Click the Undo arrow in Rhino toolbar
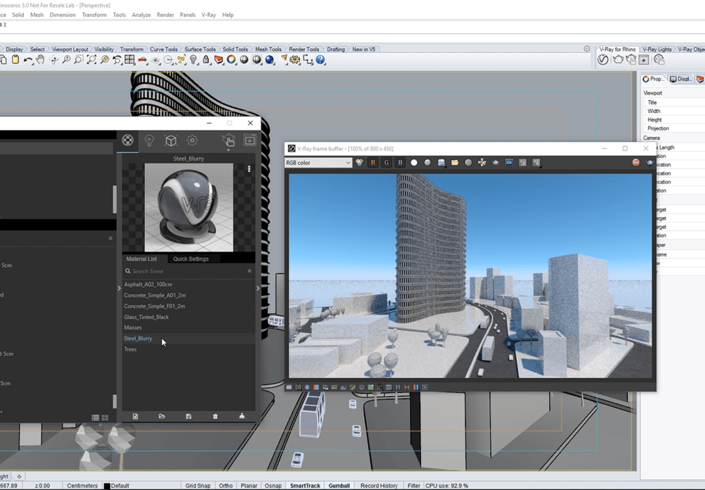The width and height of the screenshot is (705, 490). 28,60
